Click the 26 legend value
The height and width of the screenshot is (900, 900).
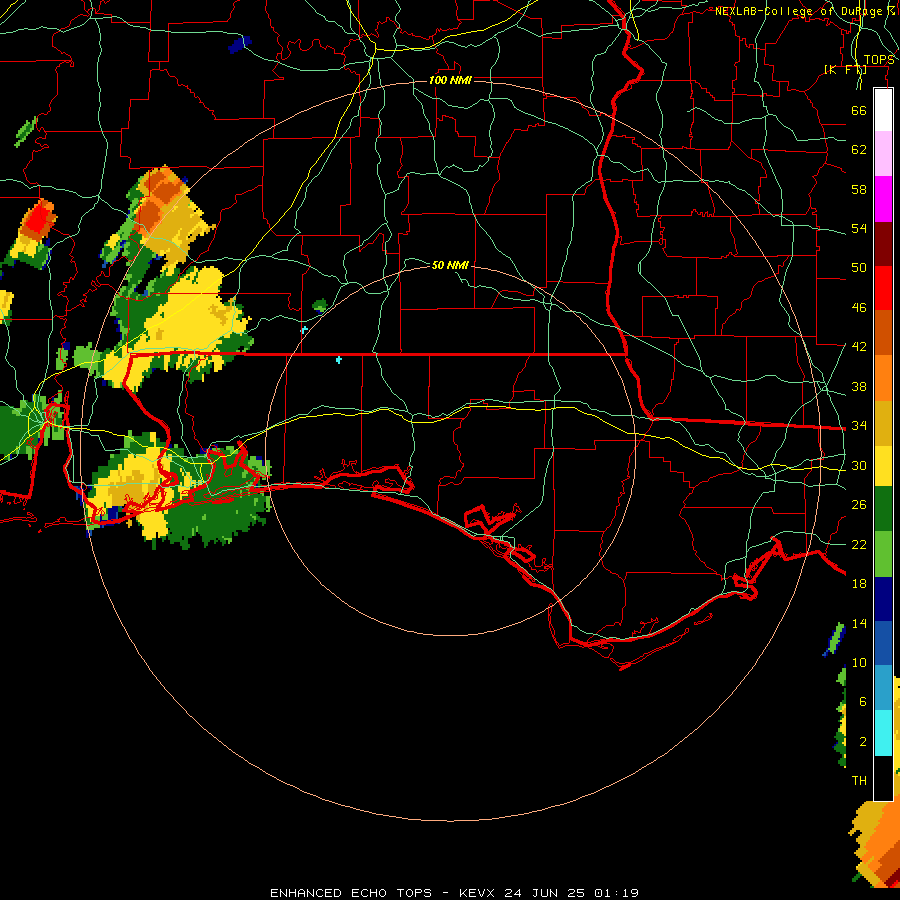click(859, 505)
